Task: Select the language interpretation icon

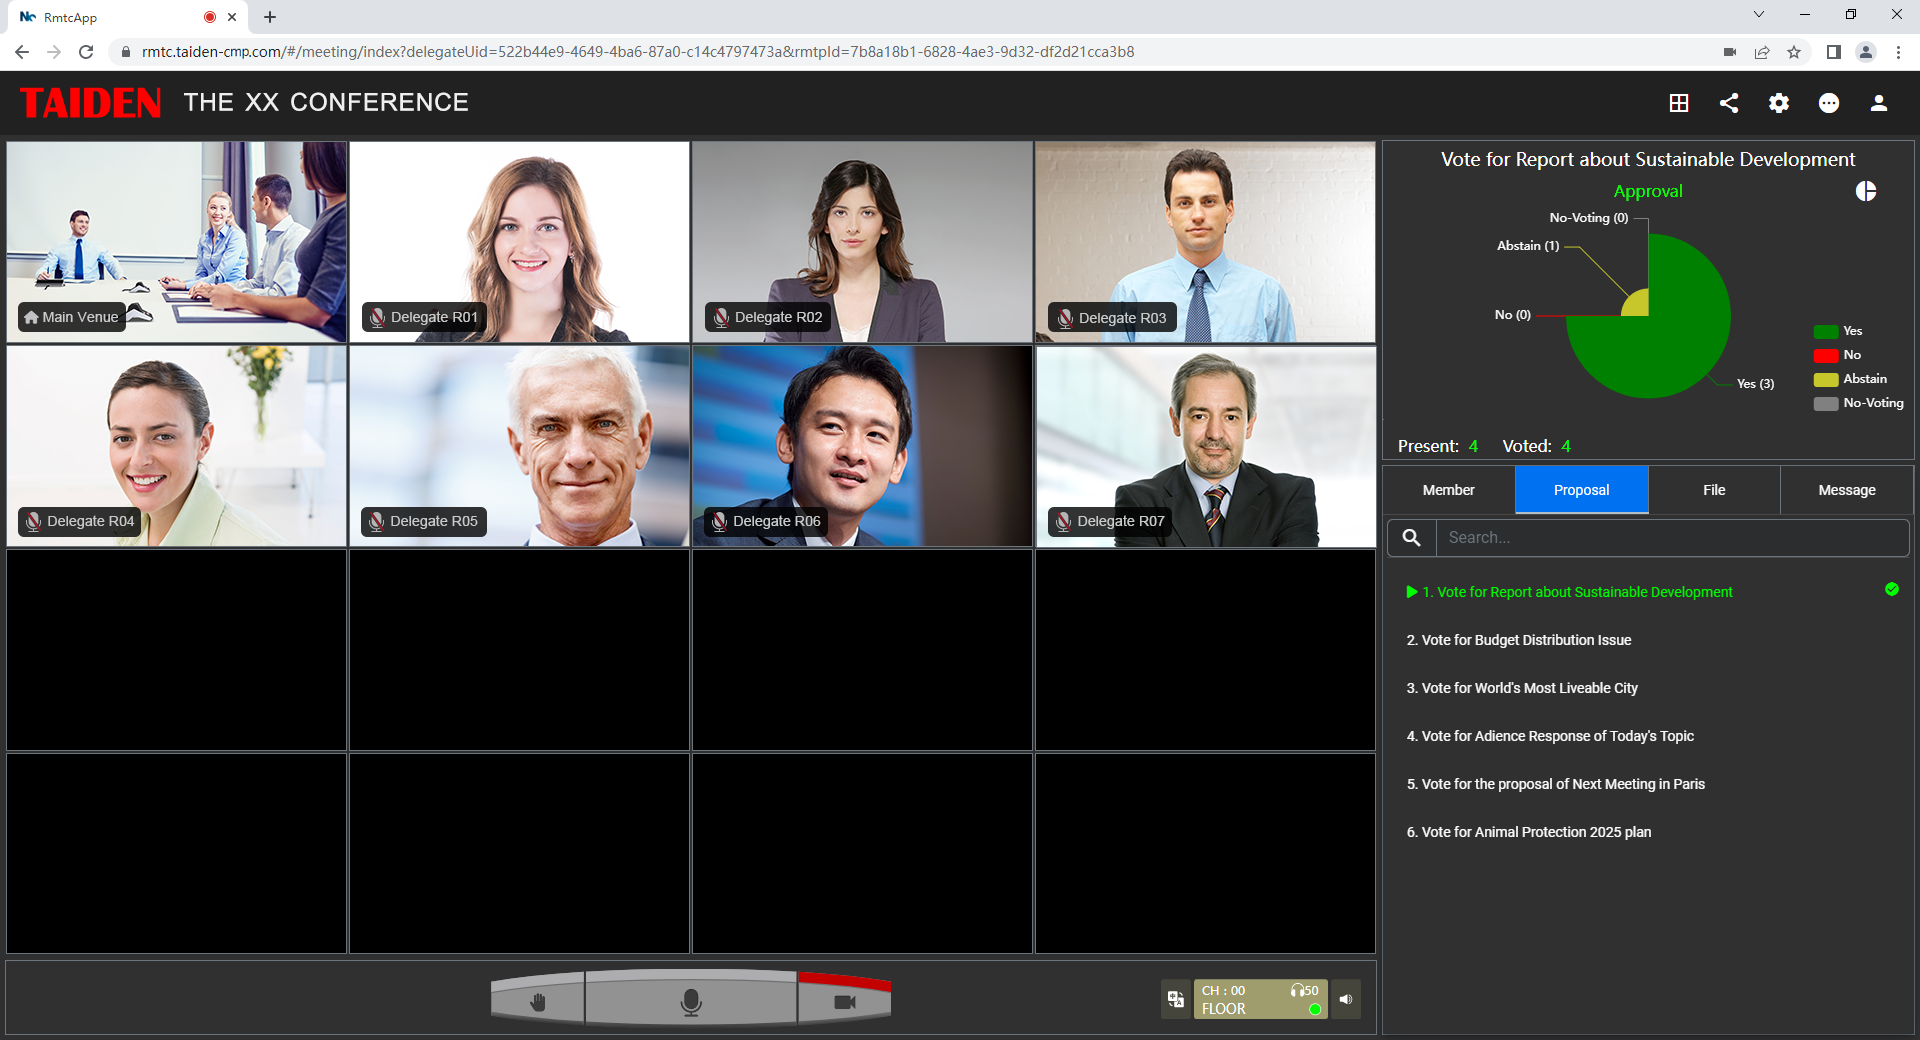Action: pos(1176,999)
